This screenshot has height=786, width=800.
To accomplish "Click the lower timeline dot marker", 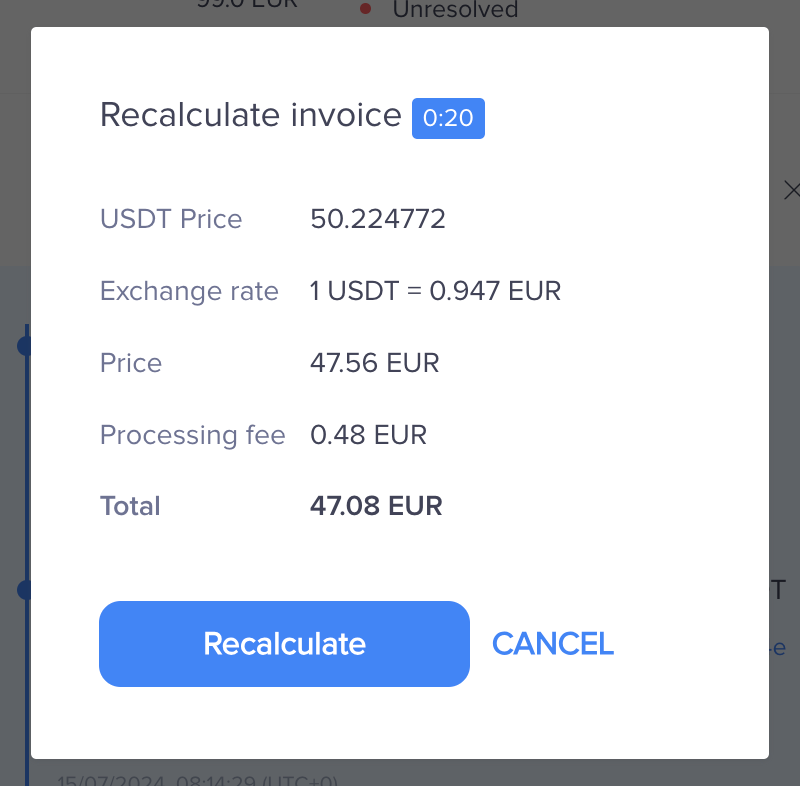I will point(24,590).
